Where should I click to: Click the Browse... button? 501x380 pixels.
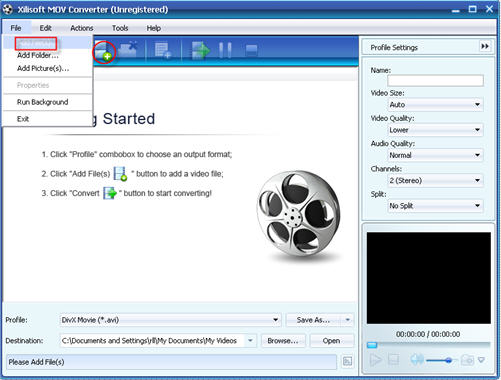[283, 341]
